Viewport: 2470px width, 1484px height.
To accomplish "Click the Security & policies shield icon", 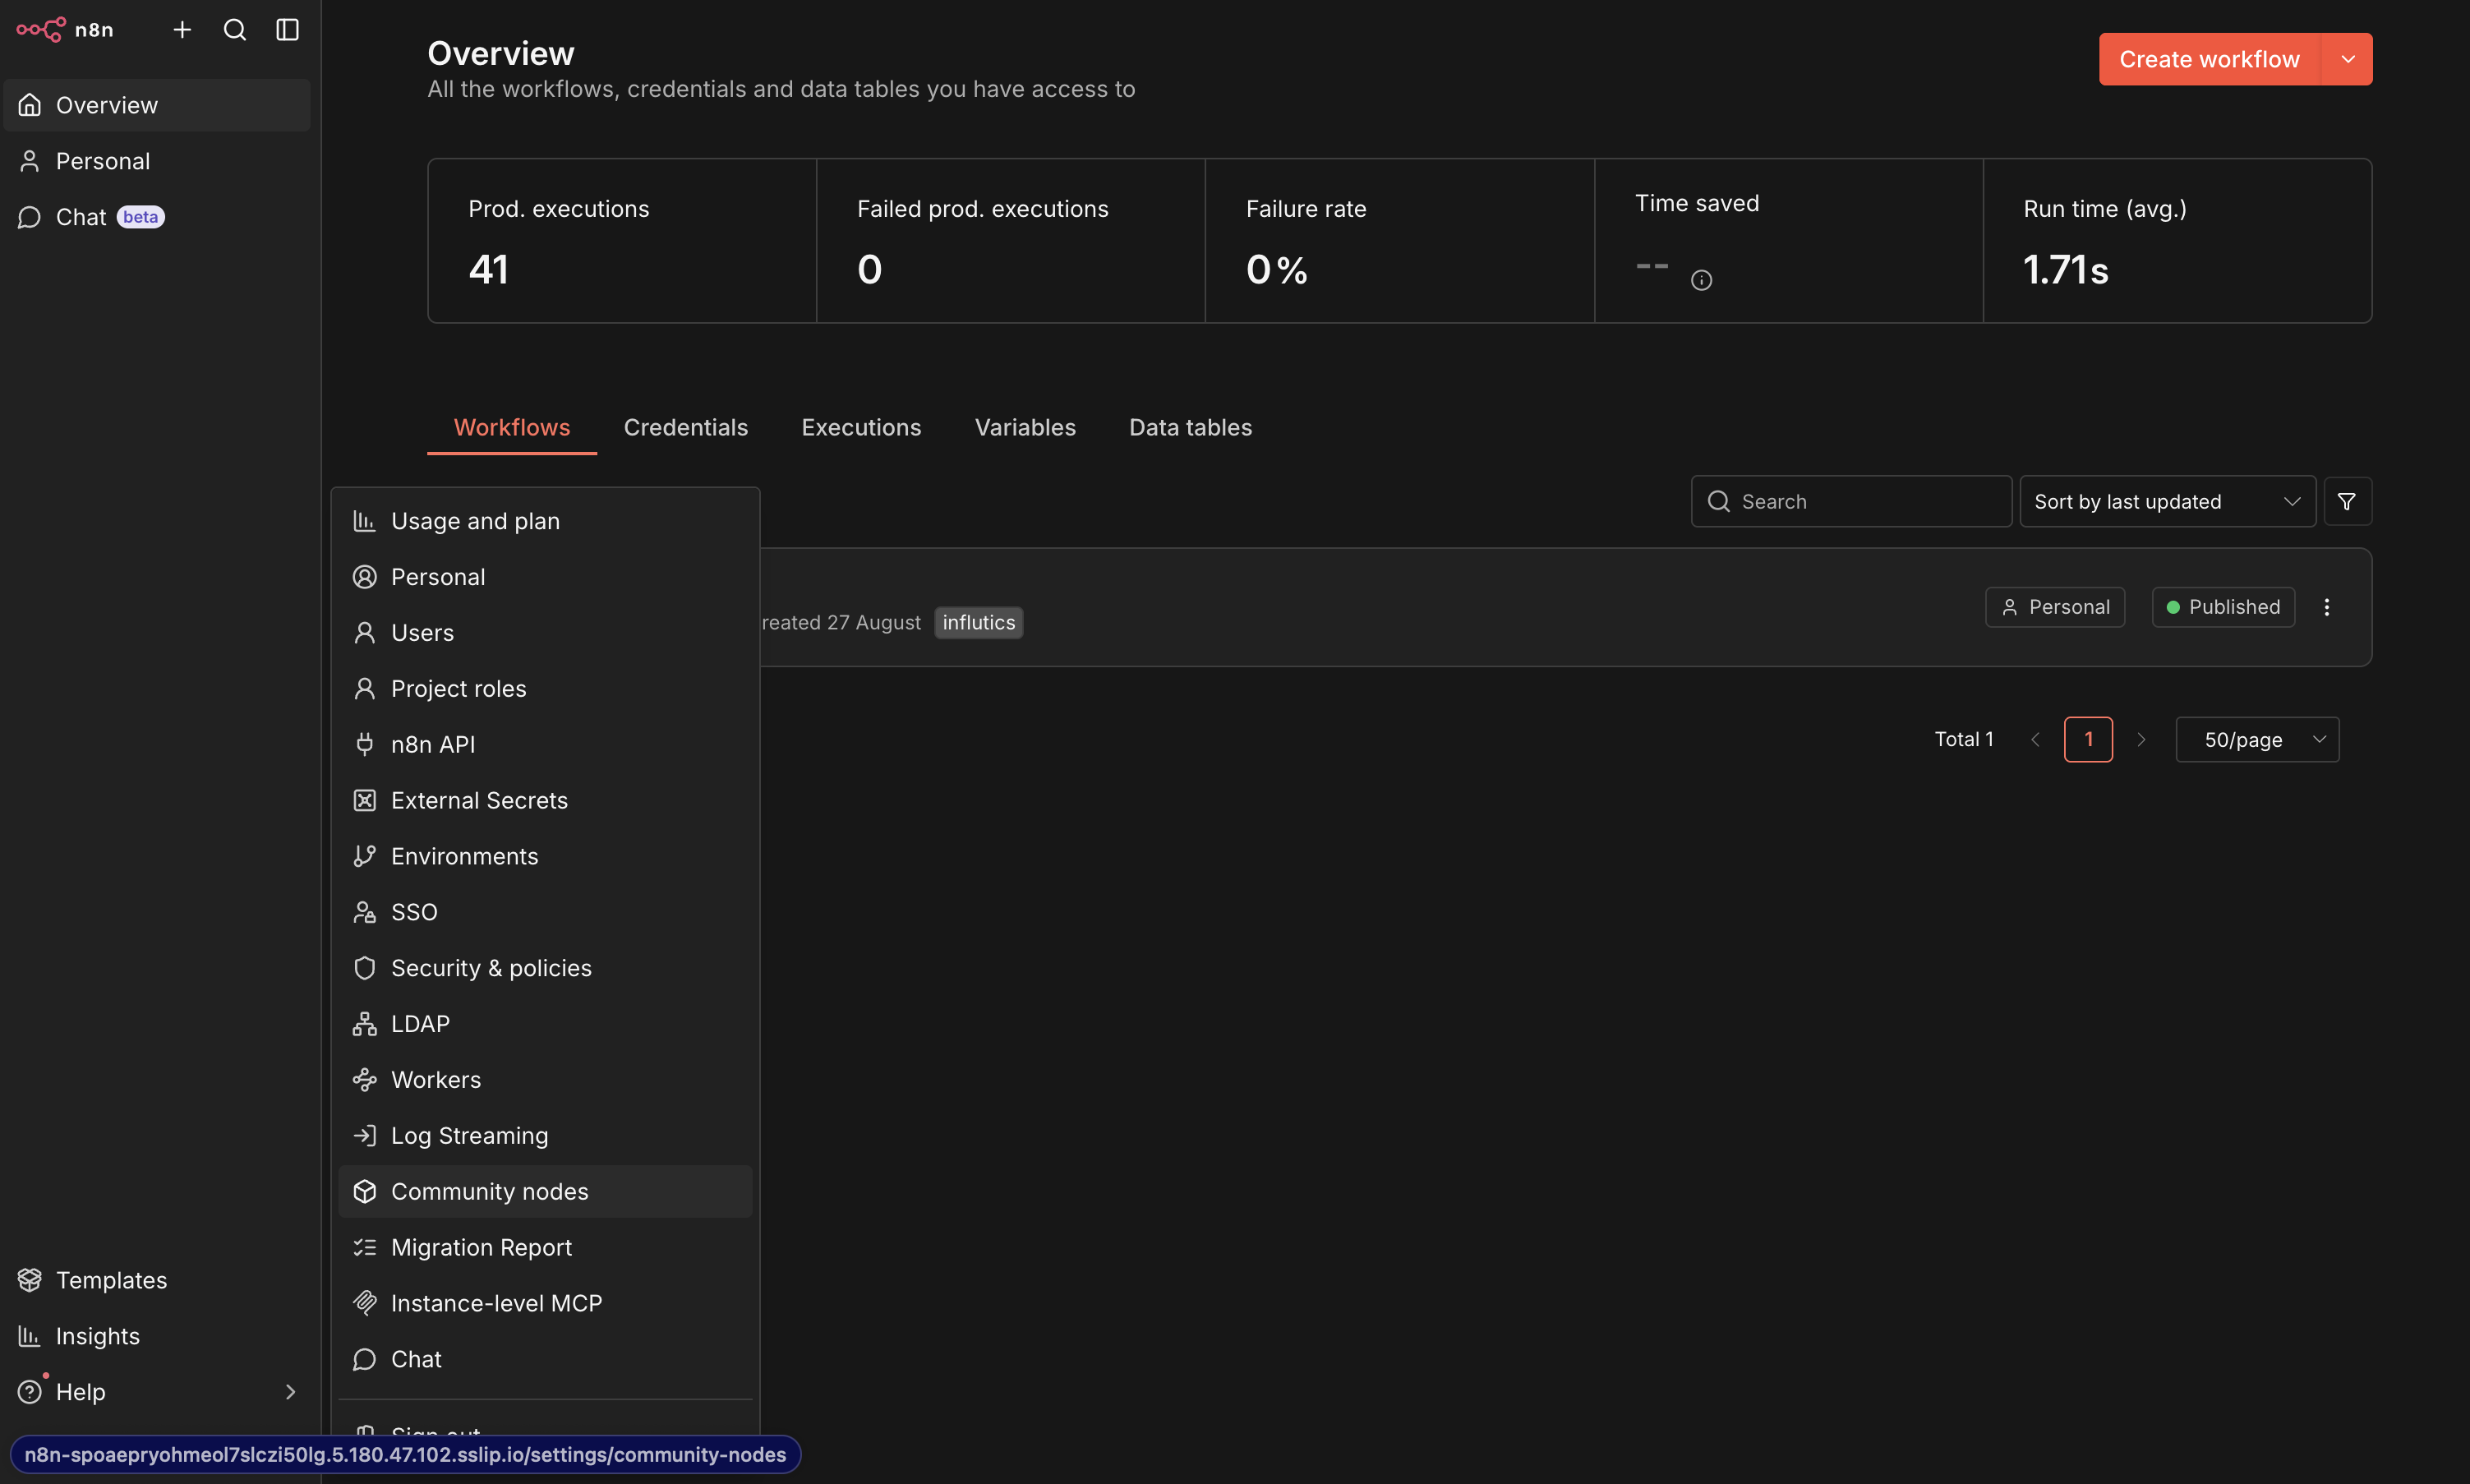I will [365, 968].
